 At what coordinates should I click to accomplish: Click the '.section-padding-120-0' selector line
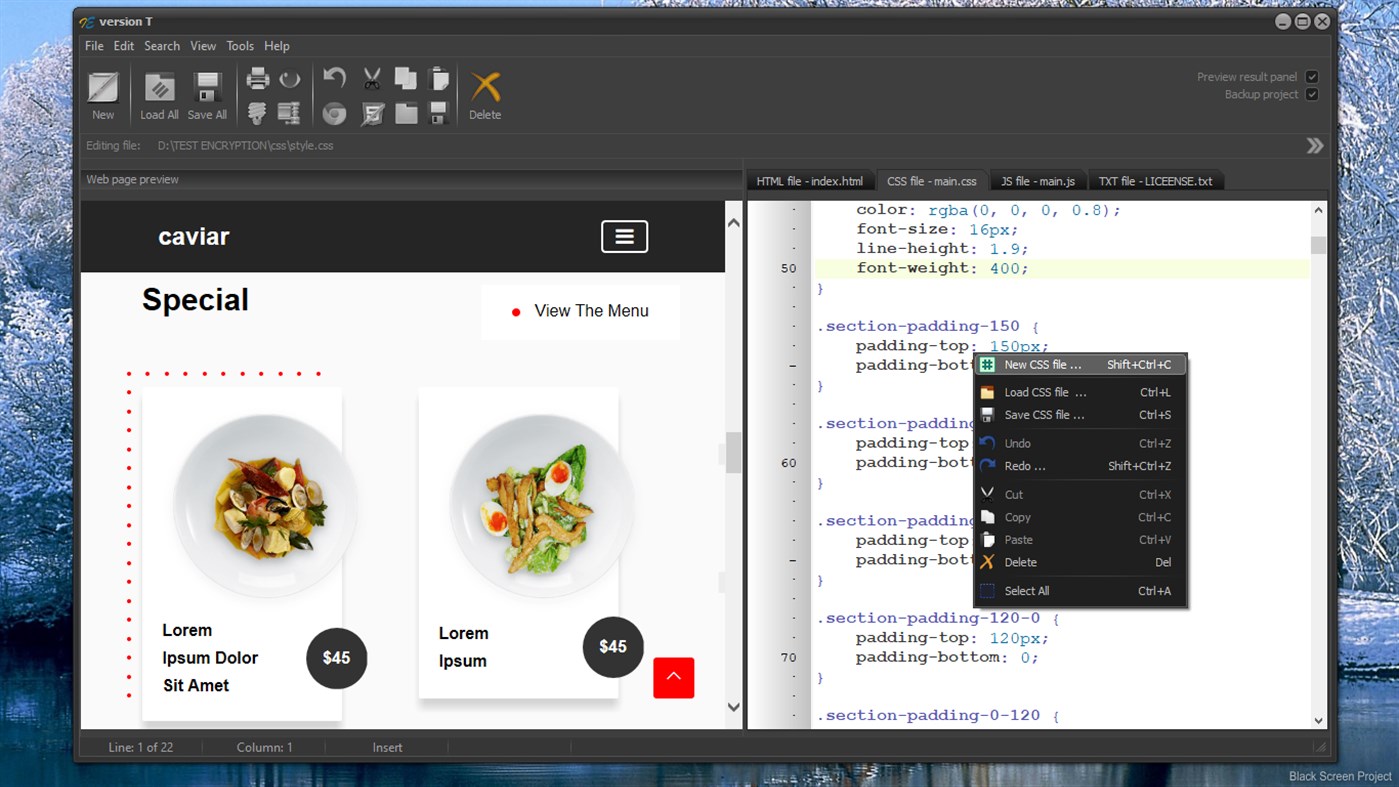(x=937, y=619)
